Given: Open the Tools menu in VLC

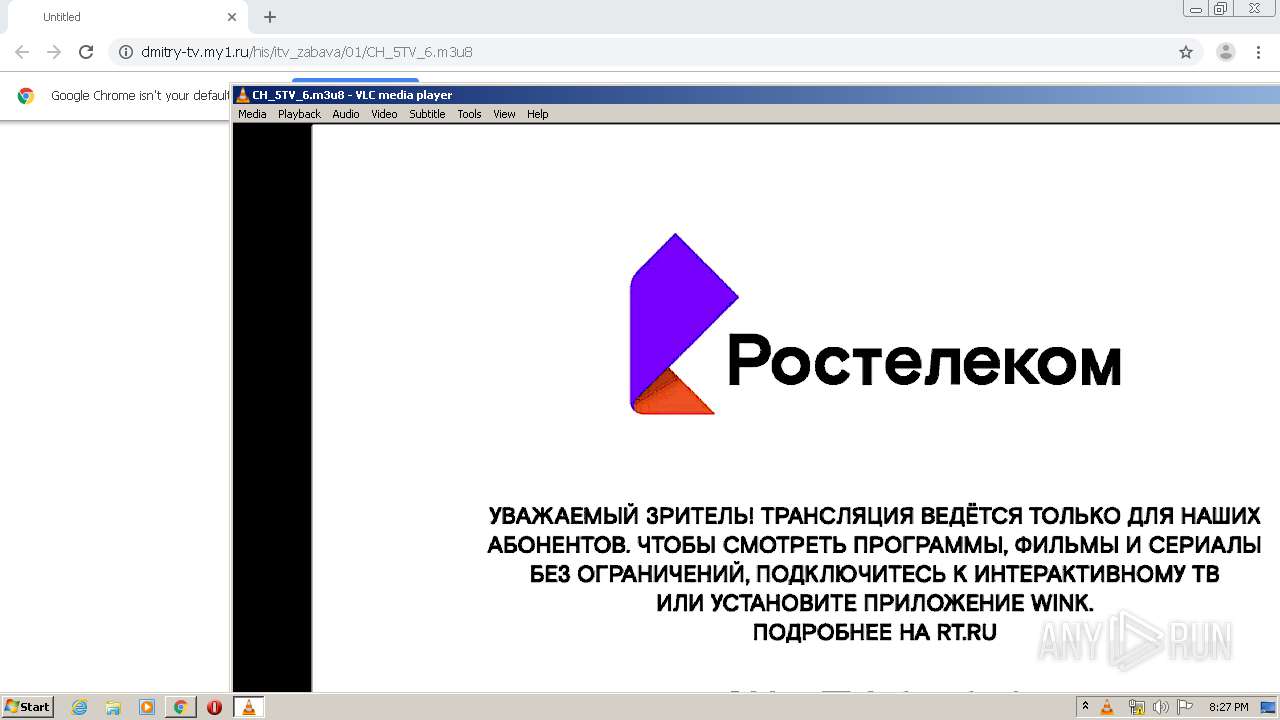Looking at the screenshot, I should (x=469, y=114).
